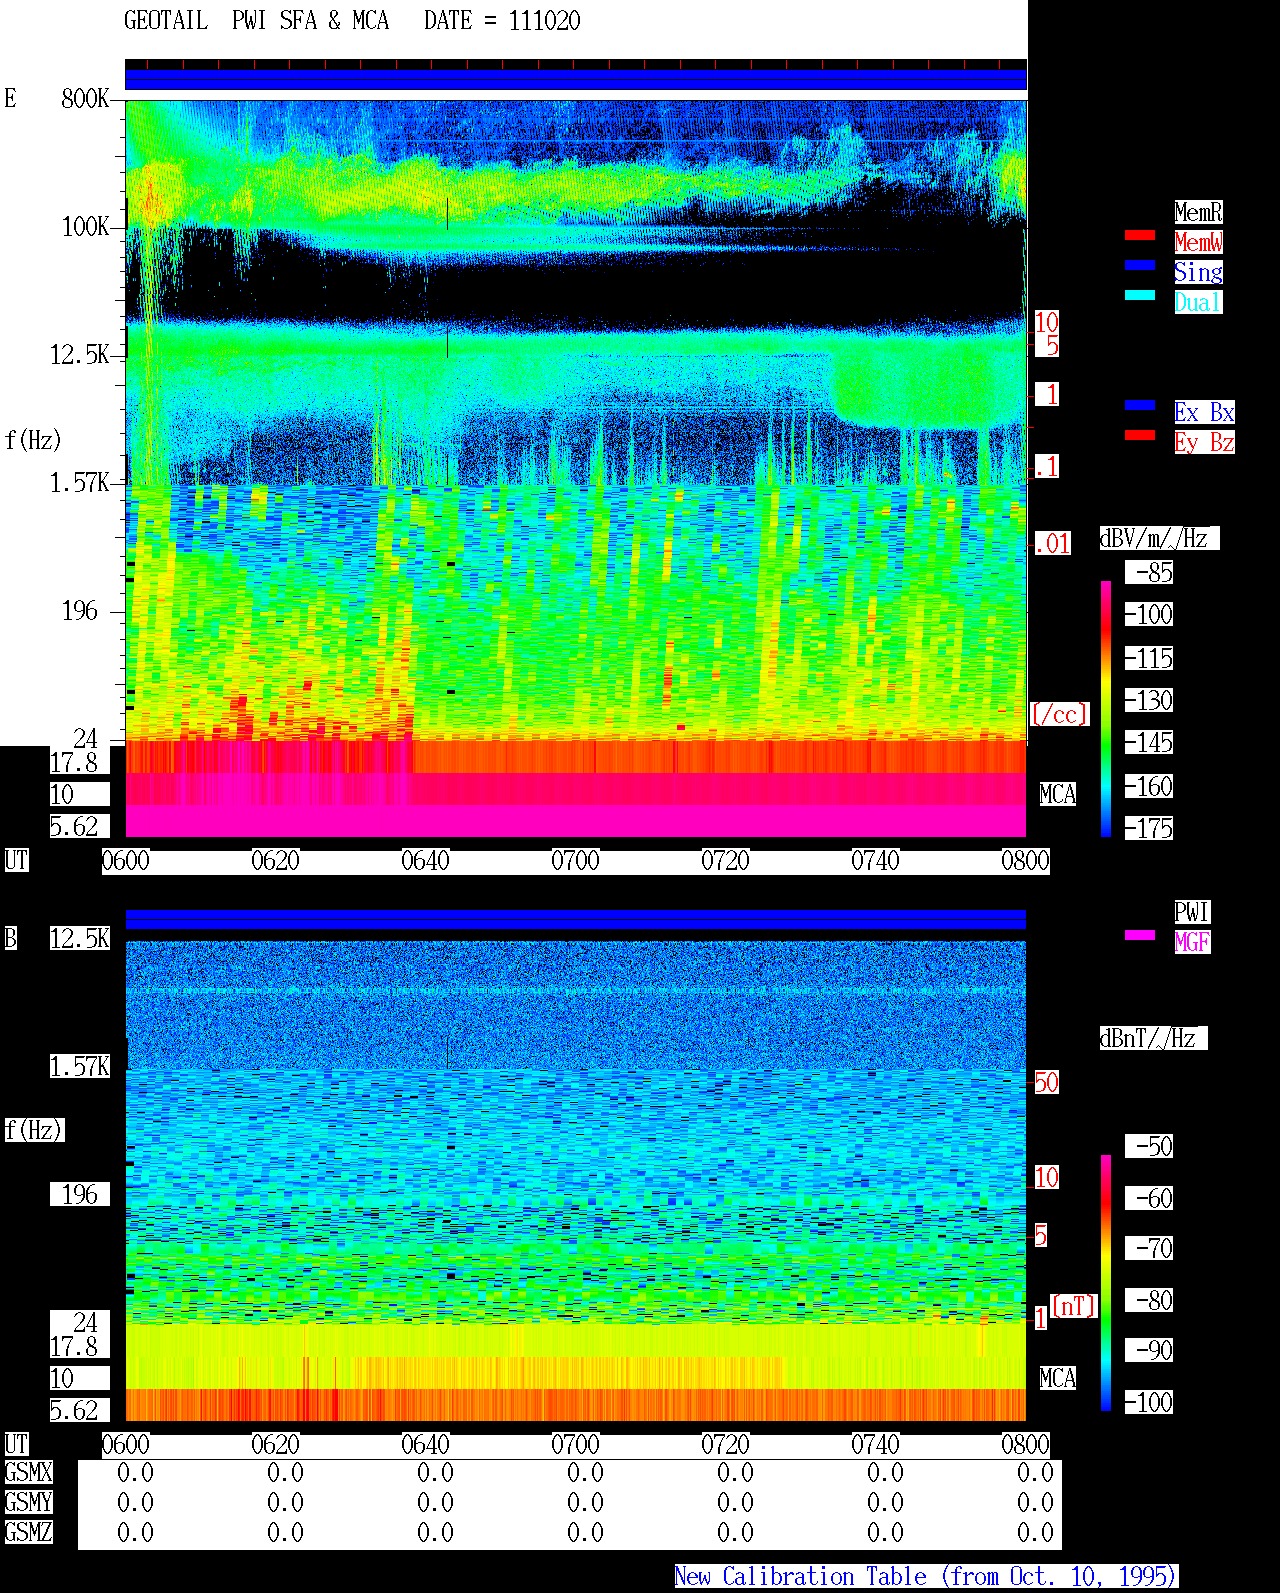Image resolution: width=1280 pixels, height=1593 pixels.
Task: Click the PWI legend label
Action: click(x=1192, y=912)
